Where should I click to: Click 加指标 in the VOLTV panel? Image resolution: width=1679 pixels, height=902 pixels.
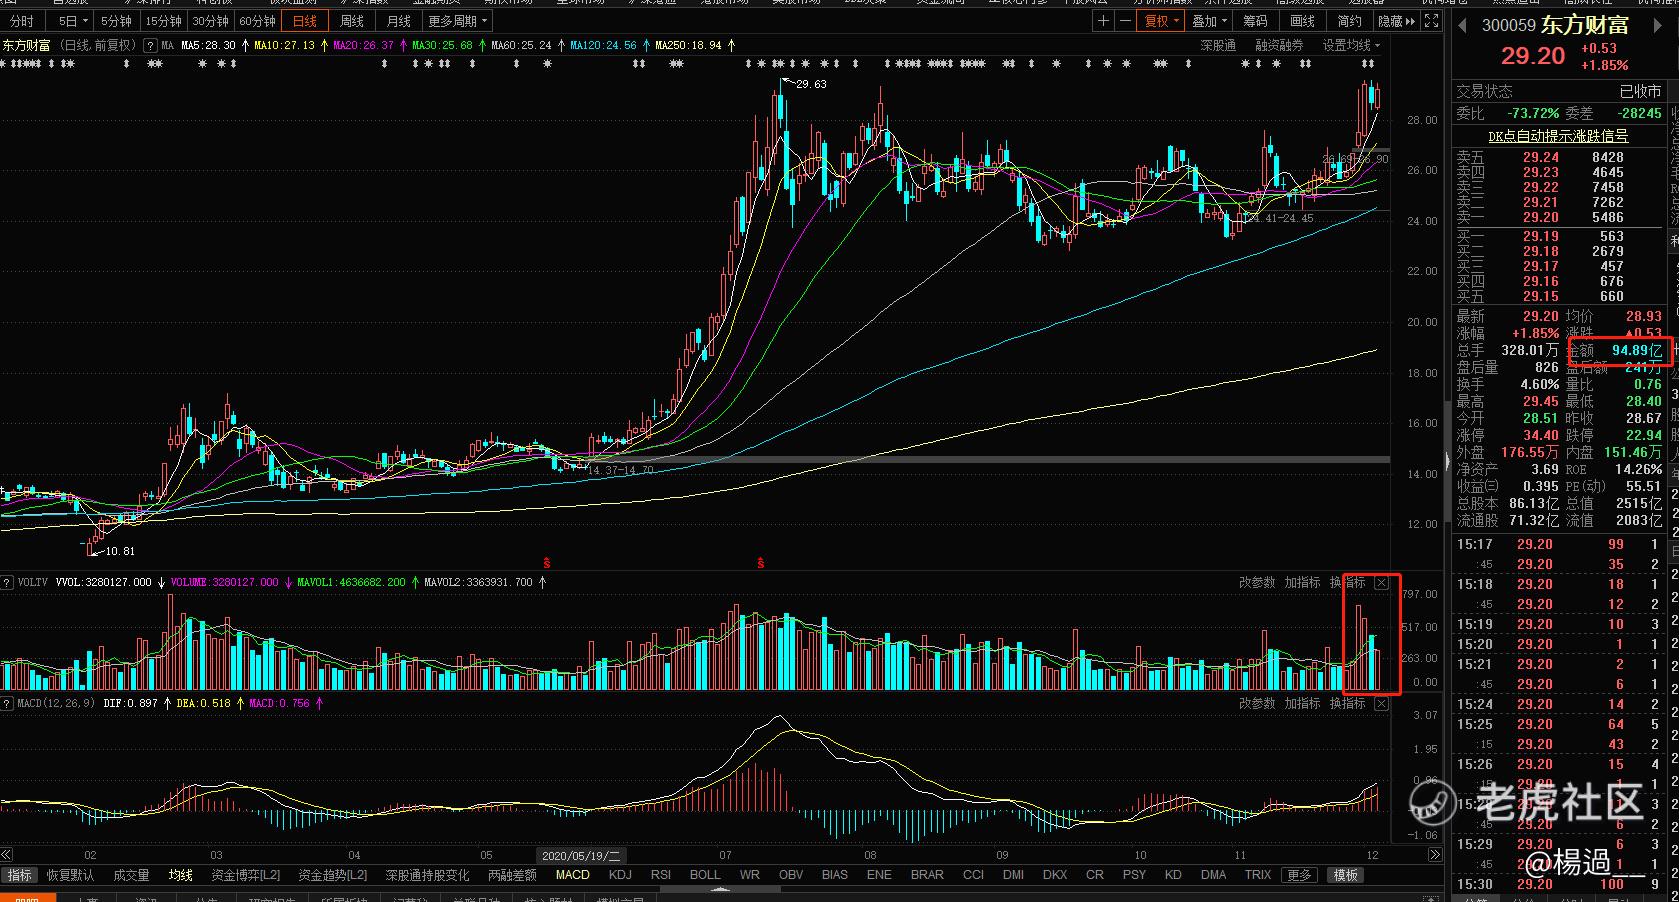pos(1302,582)
